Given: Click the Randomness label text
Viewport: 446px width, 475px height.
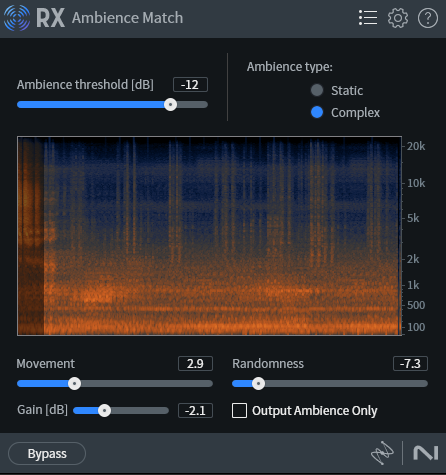Looking at the screenshot, I should click(x=268, y=364).
